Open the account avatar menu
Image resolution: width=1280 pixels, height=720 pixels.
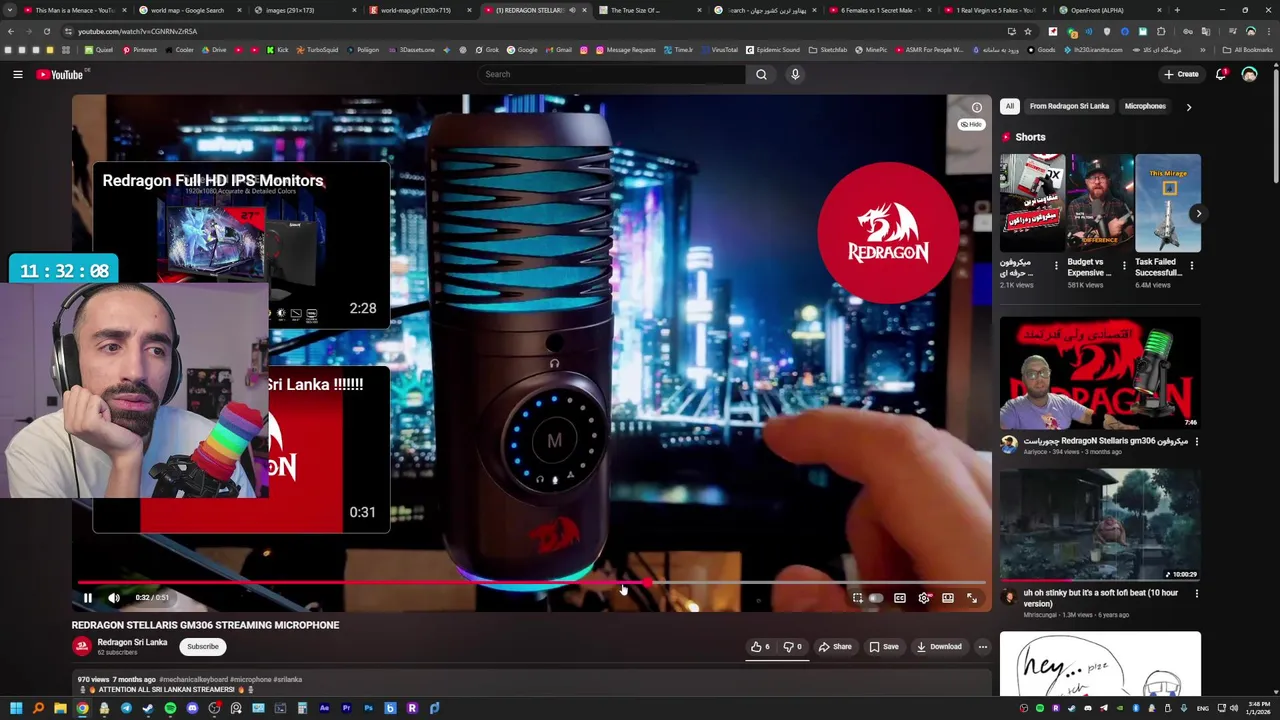click(x=1249, y=74)
